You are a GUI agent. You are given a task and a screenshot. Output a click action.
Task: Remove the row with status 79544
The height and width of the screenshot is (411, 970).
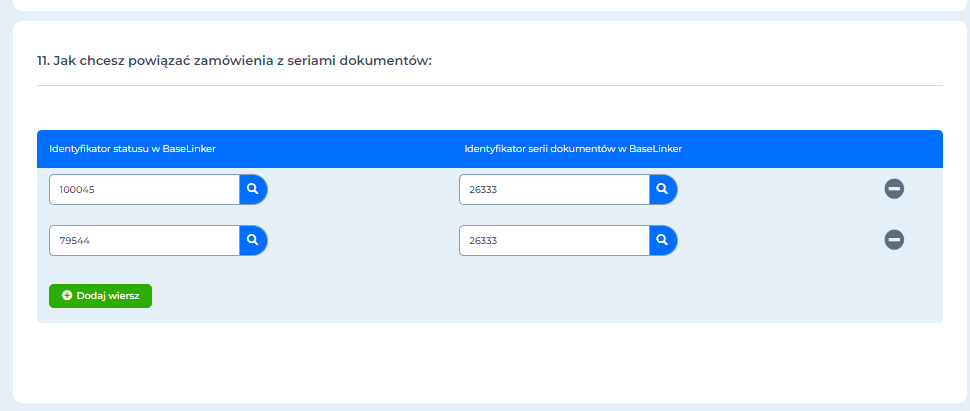tap(894, 240)
